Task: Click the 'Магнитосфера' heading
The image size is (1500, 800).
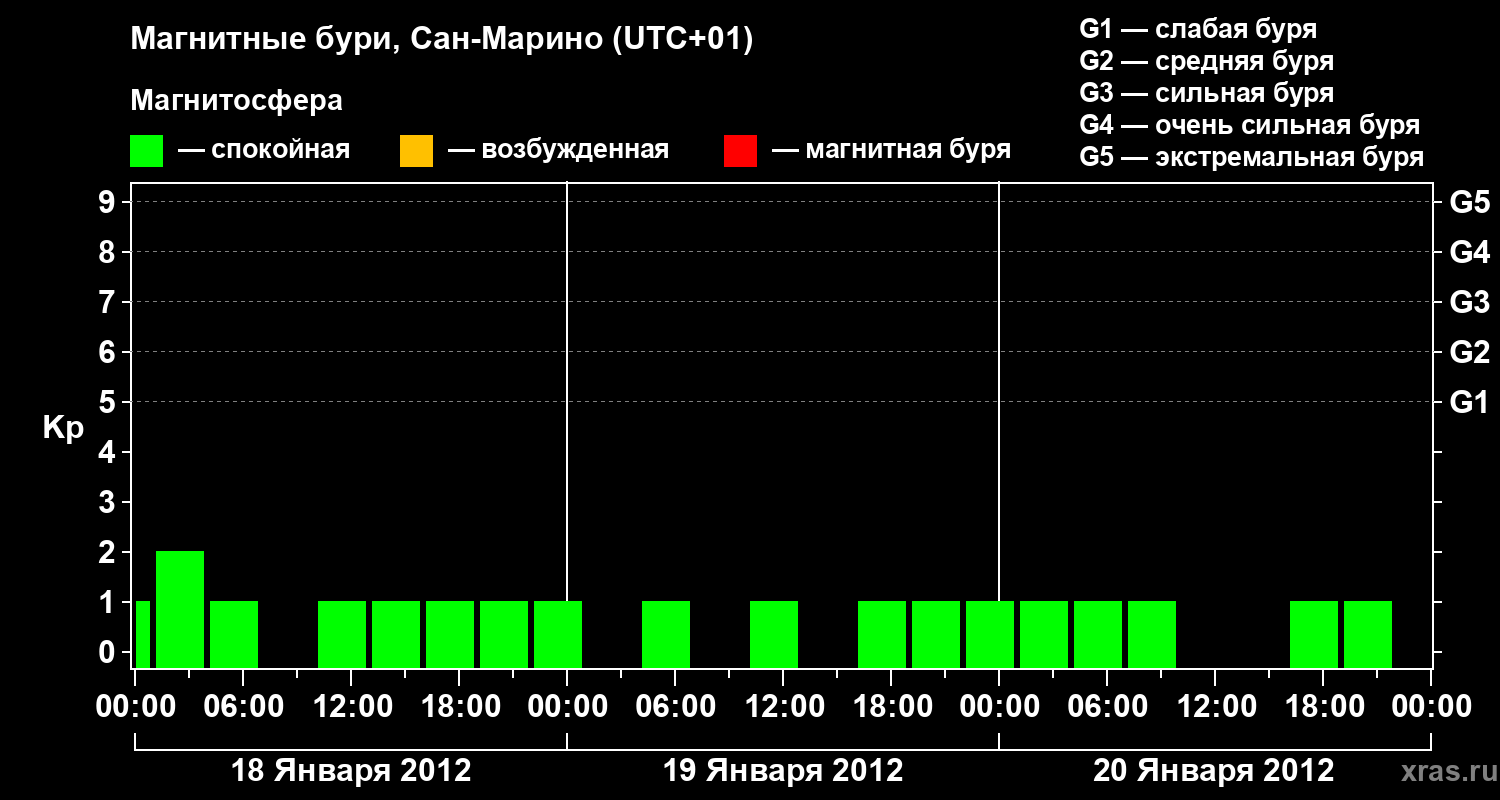Action: [237, 101]
